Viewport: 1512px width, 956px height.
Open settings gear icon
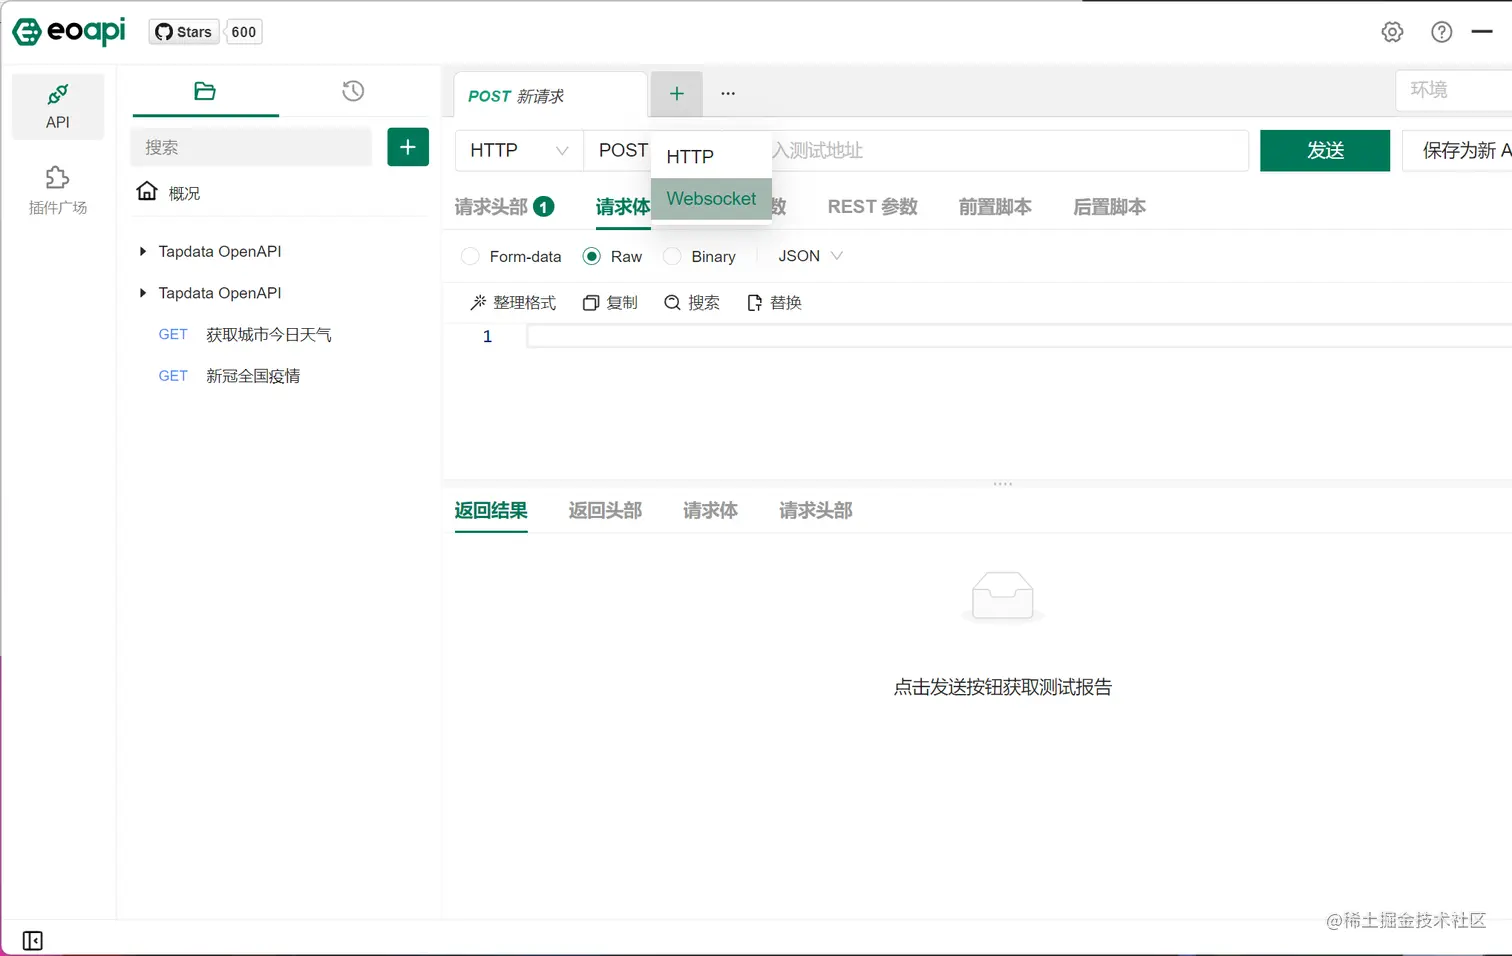pos(1392,32)
